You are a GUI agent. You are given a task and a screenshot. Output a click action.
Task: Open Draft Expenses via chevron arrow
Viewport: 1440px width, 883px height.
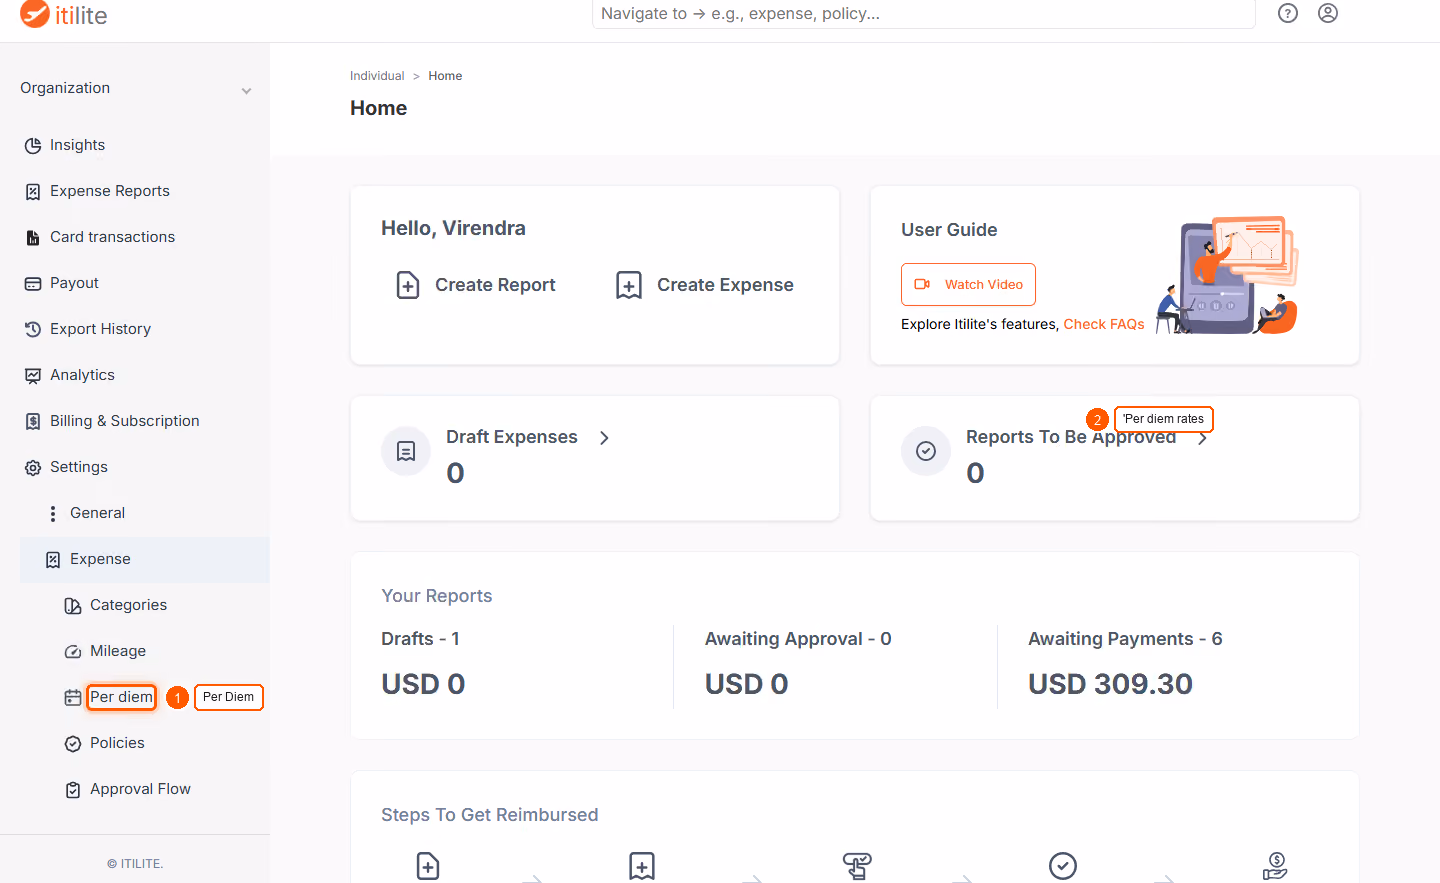pos(604,438)
